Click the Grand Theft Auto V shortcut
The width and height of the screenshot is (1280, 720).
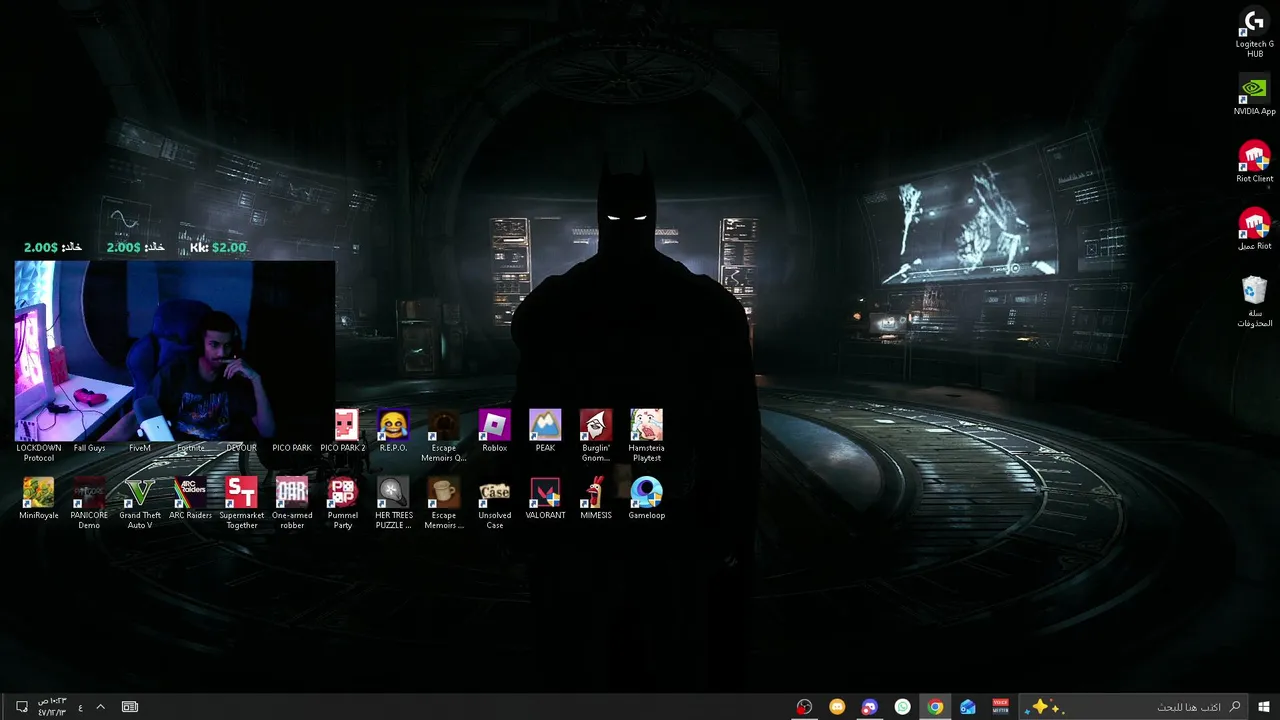point(140,503)
